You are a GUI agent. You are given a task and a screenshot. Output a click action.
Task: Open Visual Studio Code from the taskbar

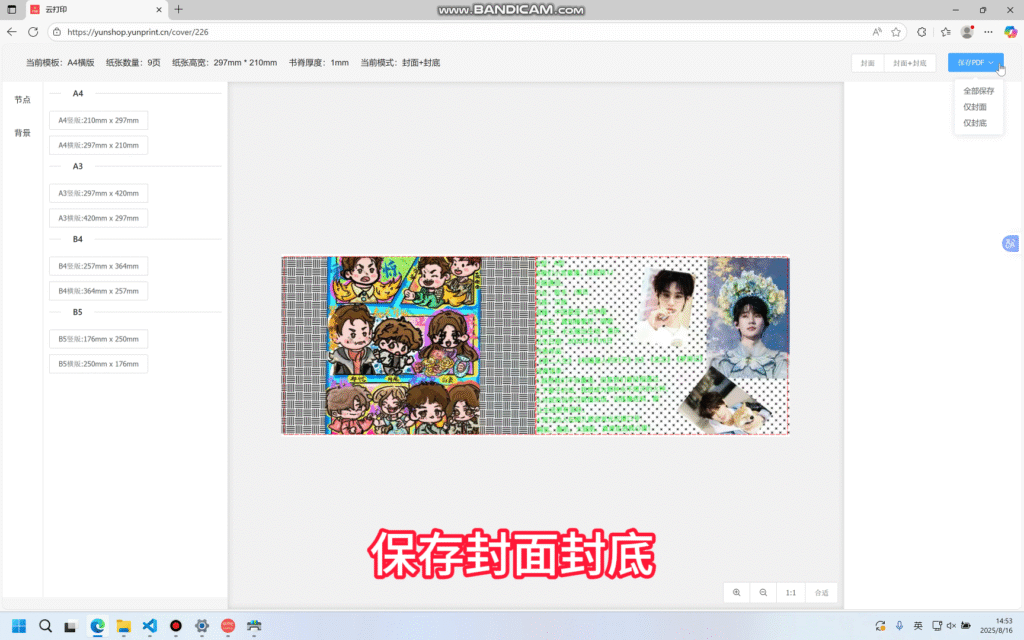pyautogui.click(x=150, y=626)
